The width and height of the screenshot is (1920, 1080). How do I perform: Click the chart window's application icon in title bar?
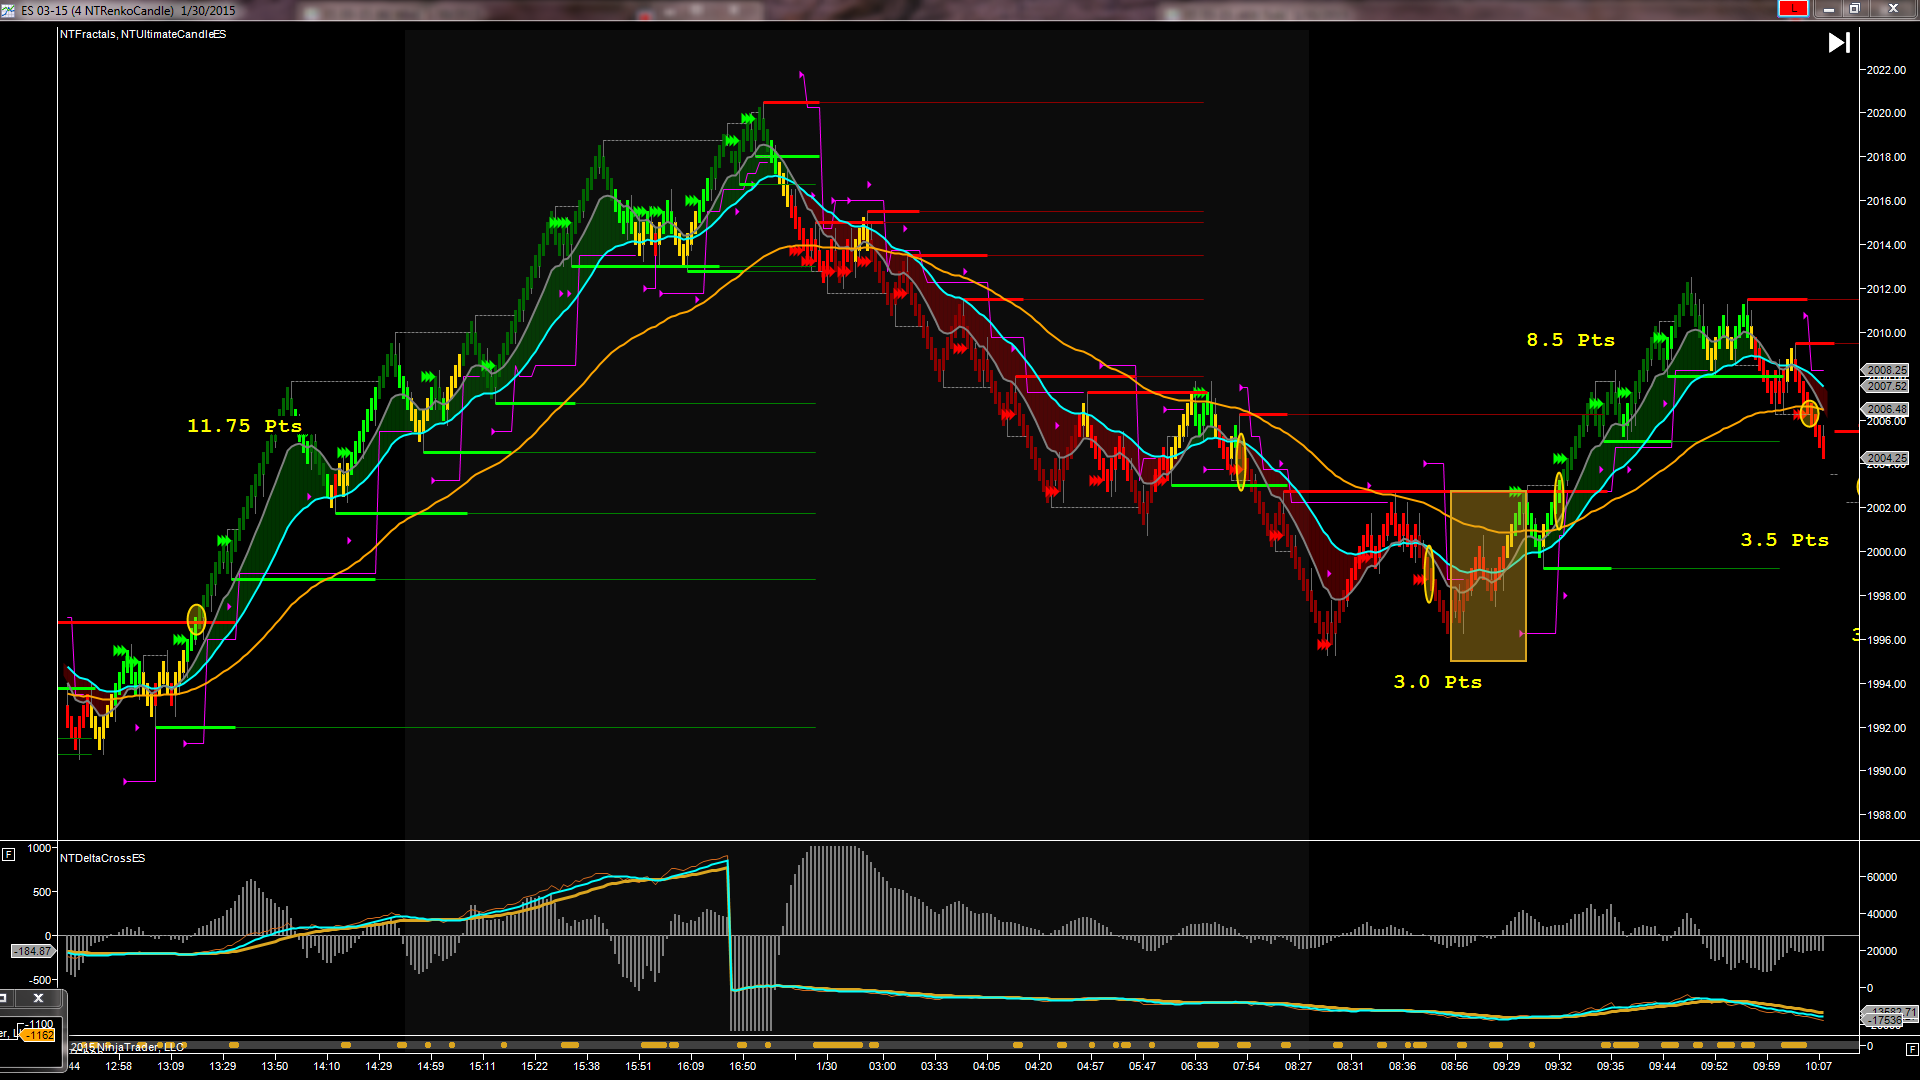click(9, 10)
